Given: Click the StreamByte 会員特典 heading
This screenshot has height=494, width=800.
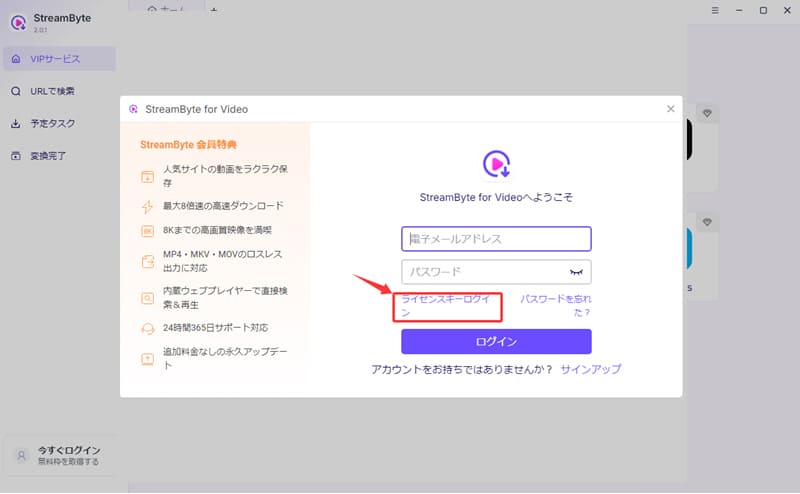Looking at the screenshot, I should [188, 145].
